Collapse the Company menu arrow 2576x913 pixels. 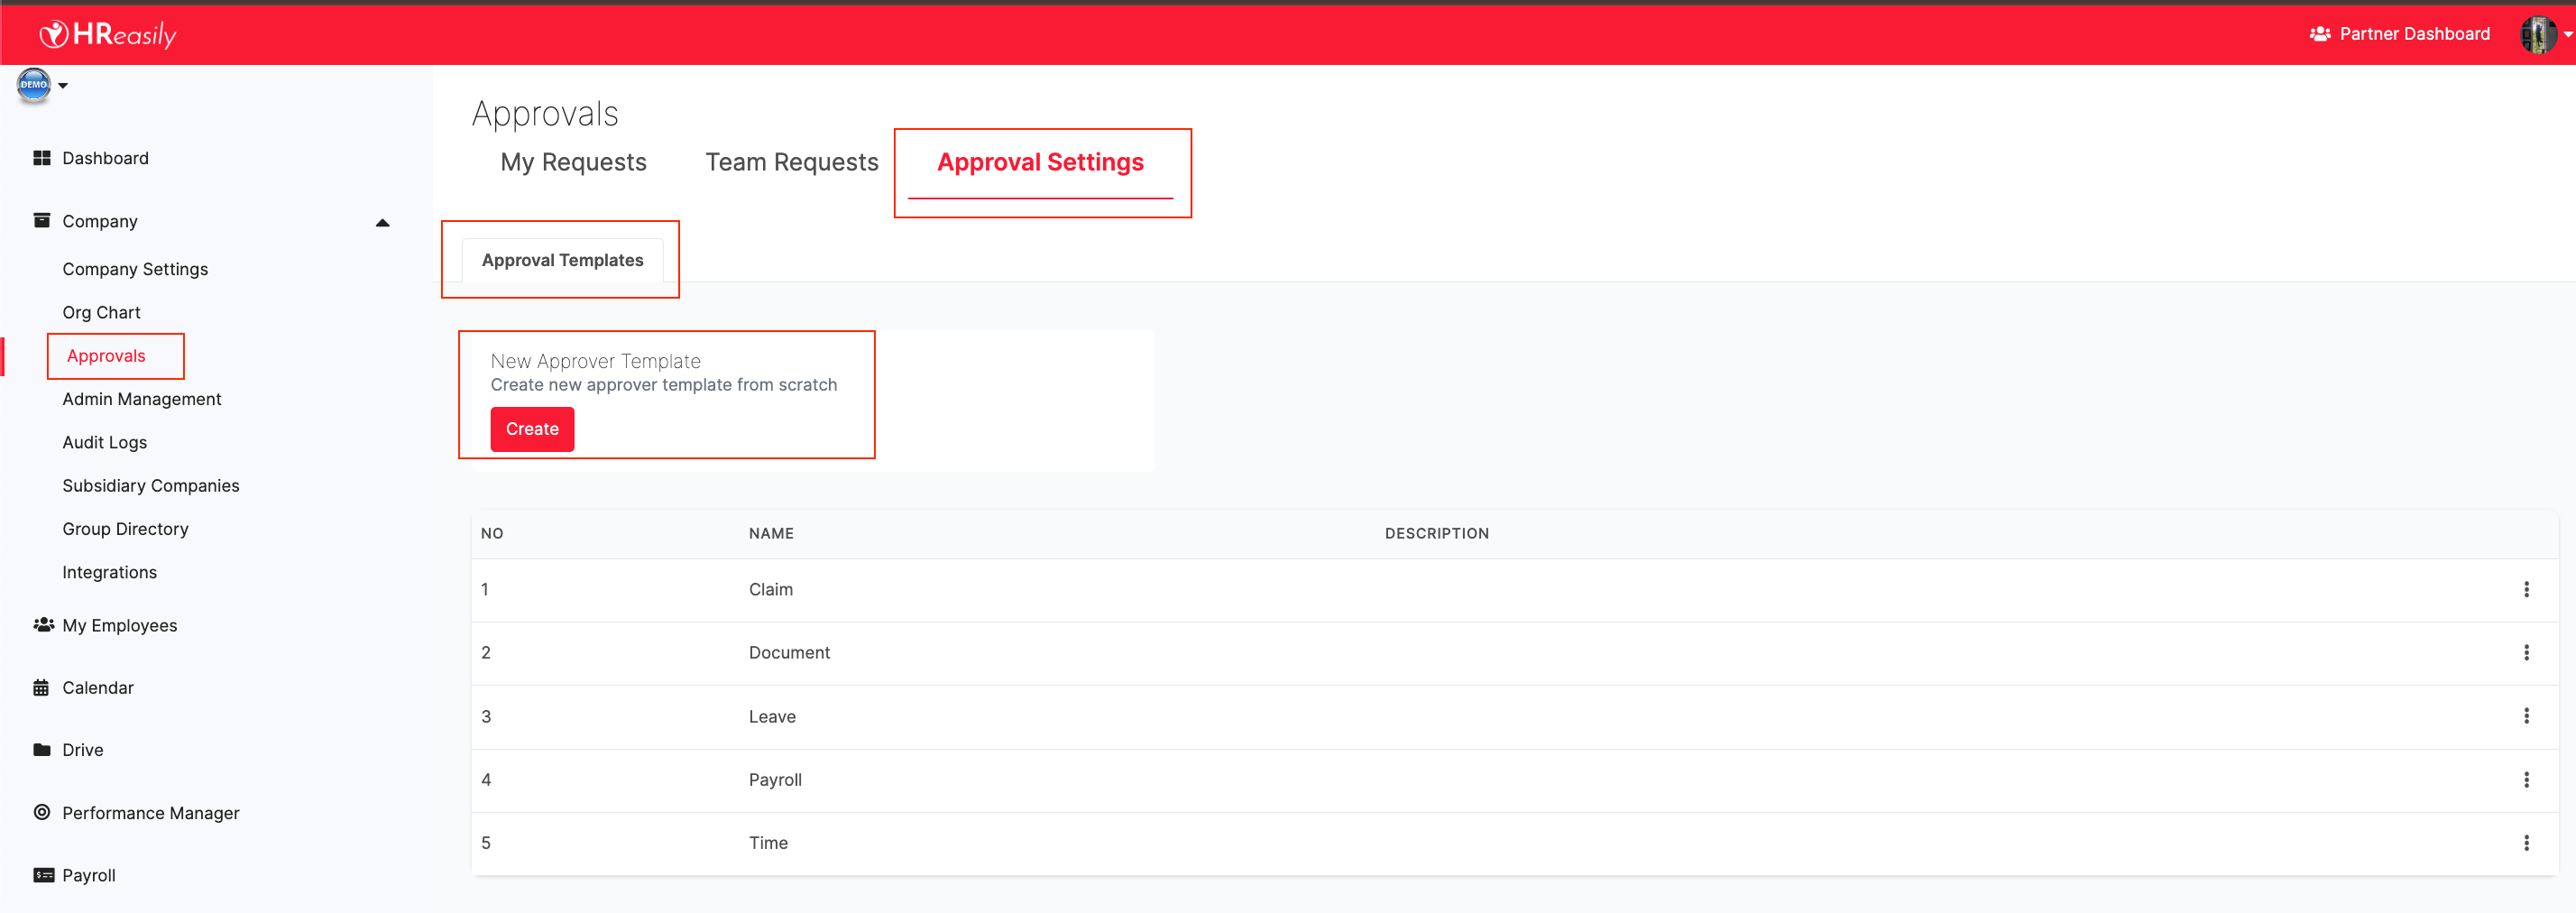point(382,223)
